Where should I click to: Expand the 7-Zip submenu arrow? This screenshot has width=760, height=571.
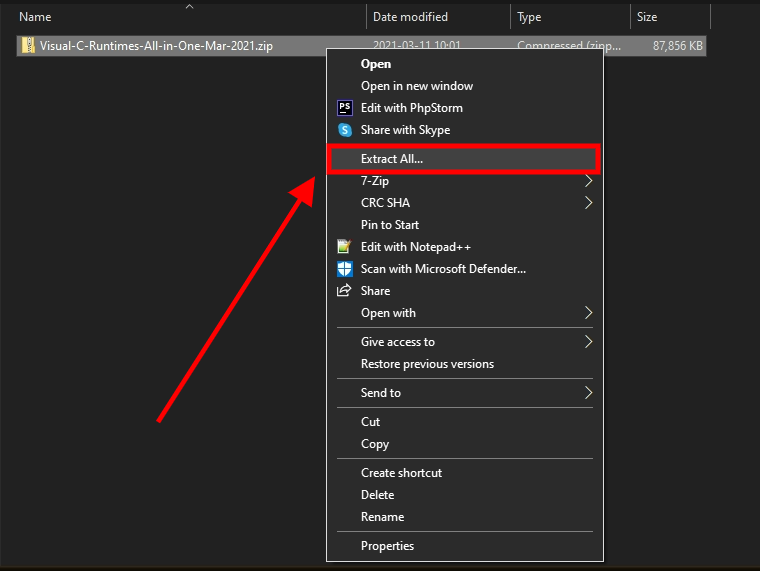(589, 181)
